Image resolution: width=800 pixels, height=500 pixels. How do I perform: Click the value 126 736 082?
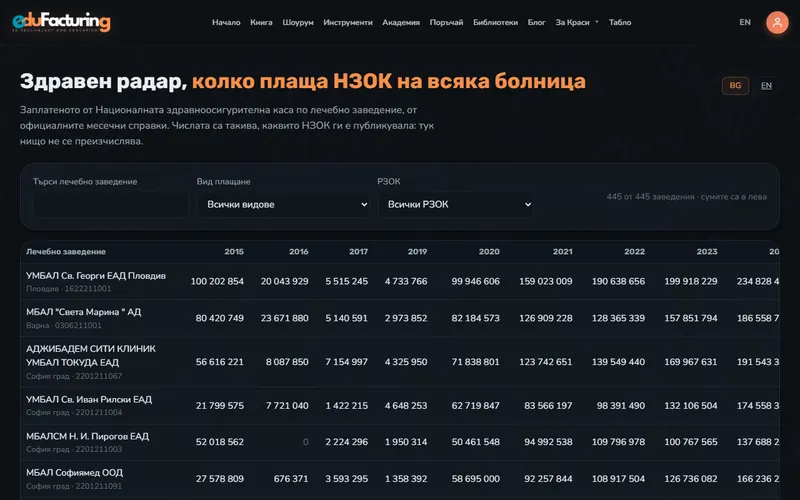[690, 479]
